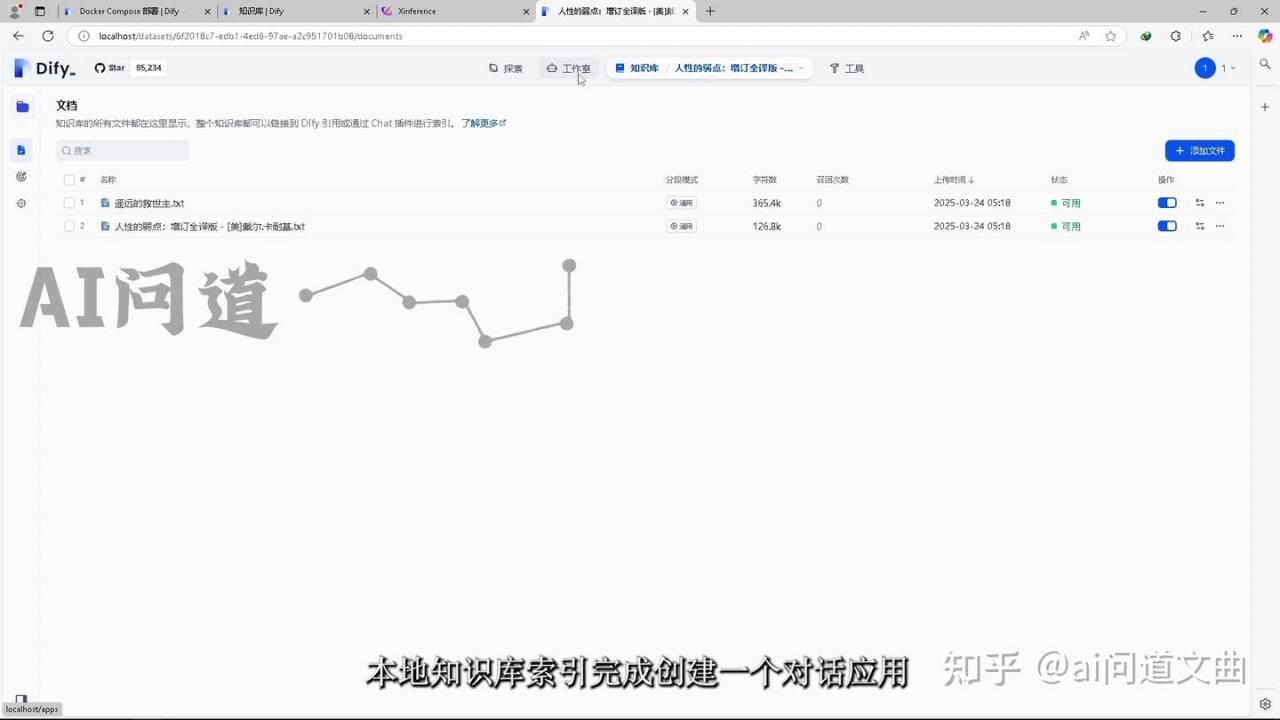1280x720 pixels.
Task: Open a new browser tab
Action: point(710,11)
